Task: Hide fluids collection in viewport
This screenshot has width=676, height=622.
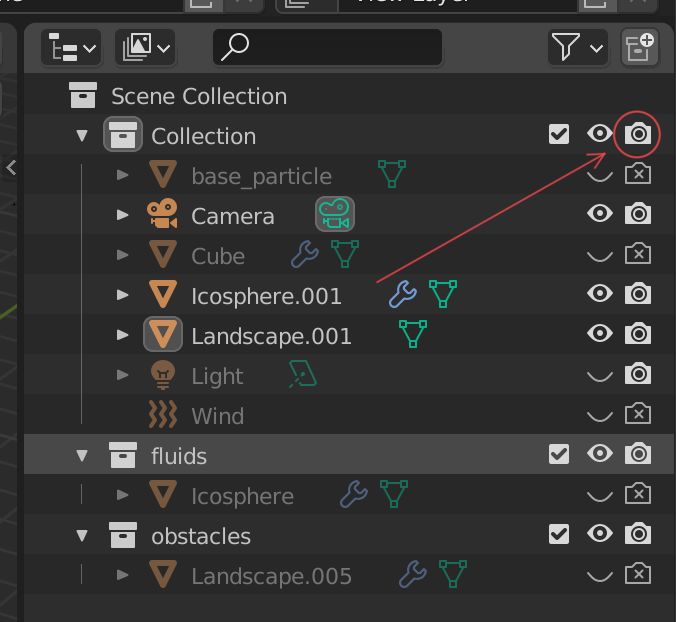Action: [599, 453]
